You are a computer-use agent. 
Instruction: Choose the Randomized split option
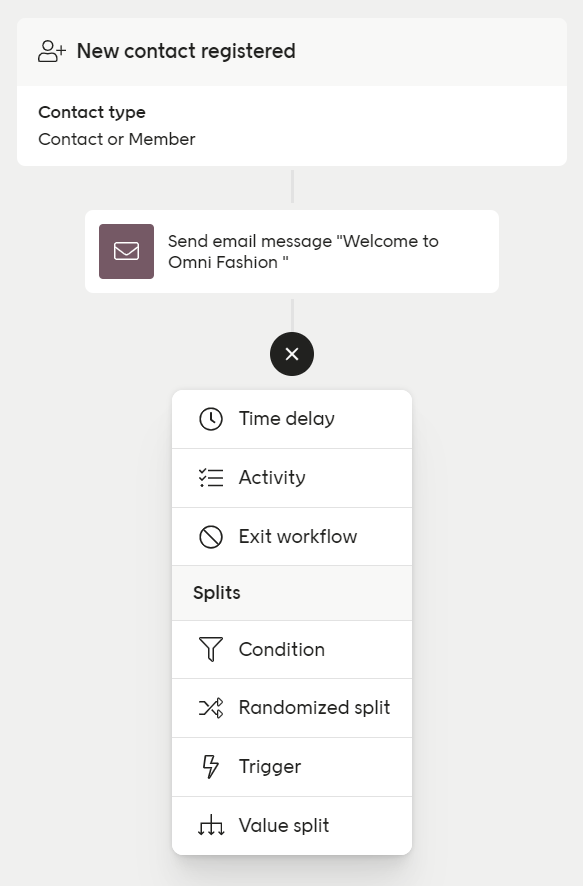(292, 708)
